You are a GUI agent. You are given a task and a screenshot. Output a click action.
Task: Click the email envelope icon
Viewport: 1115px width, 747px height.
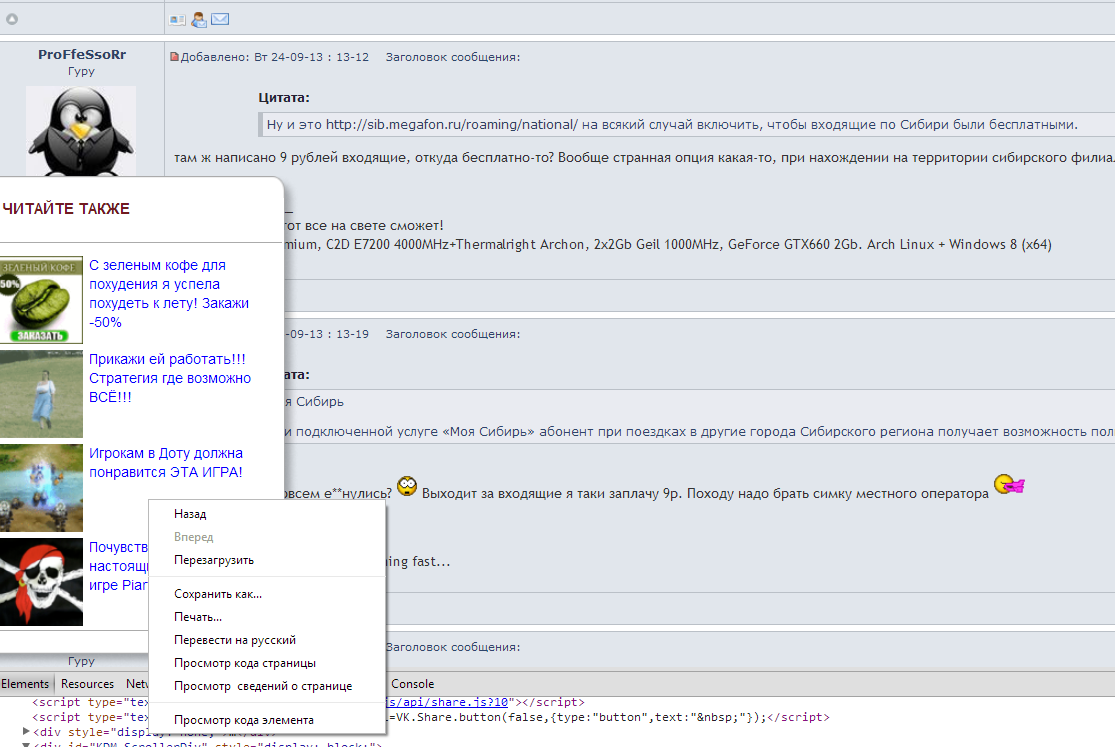click(220, 19)
